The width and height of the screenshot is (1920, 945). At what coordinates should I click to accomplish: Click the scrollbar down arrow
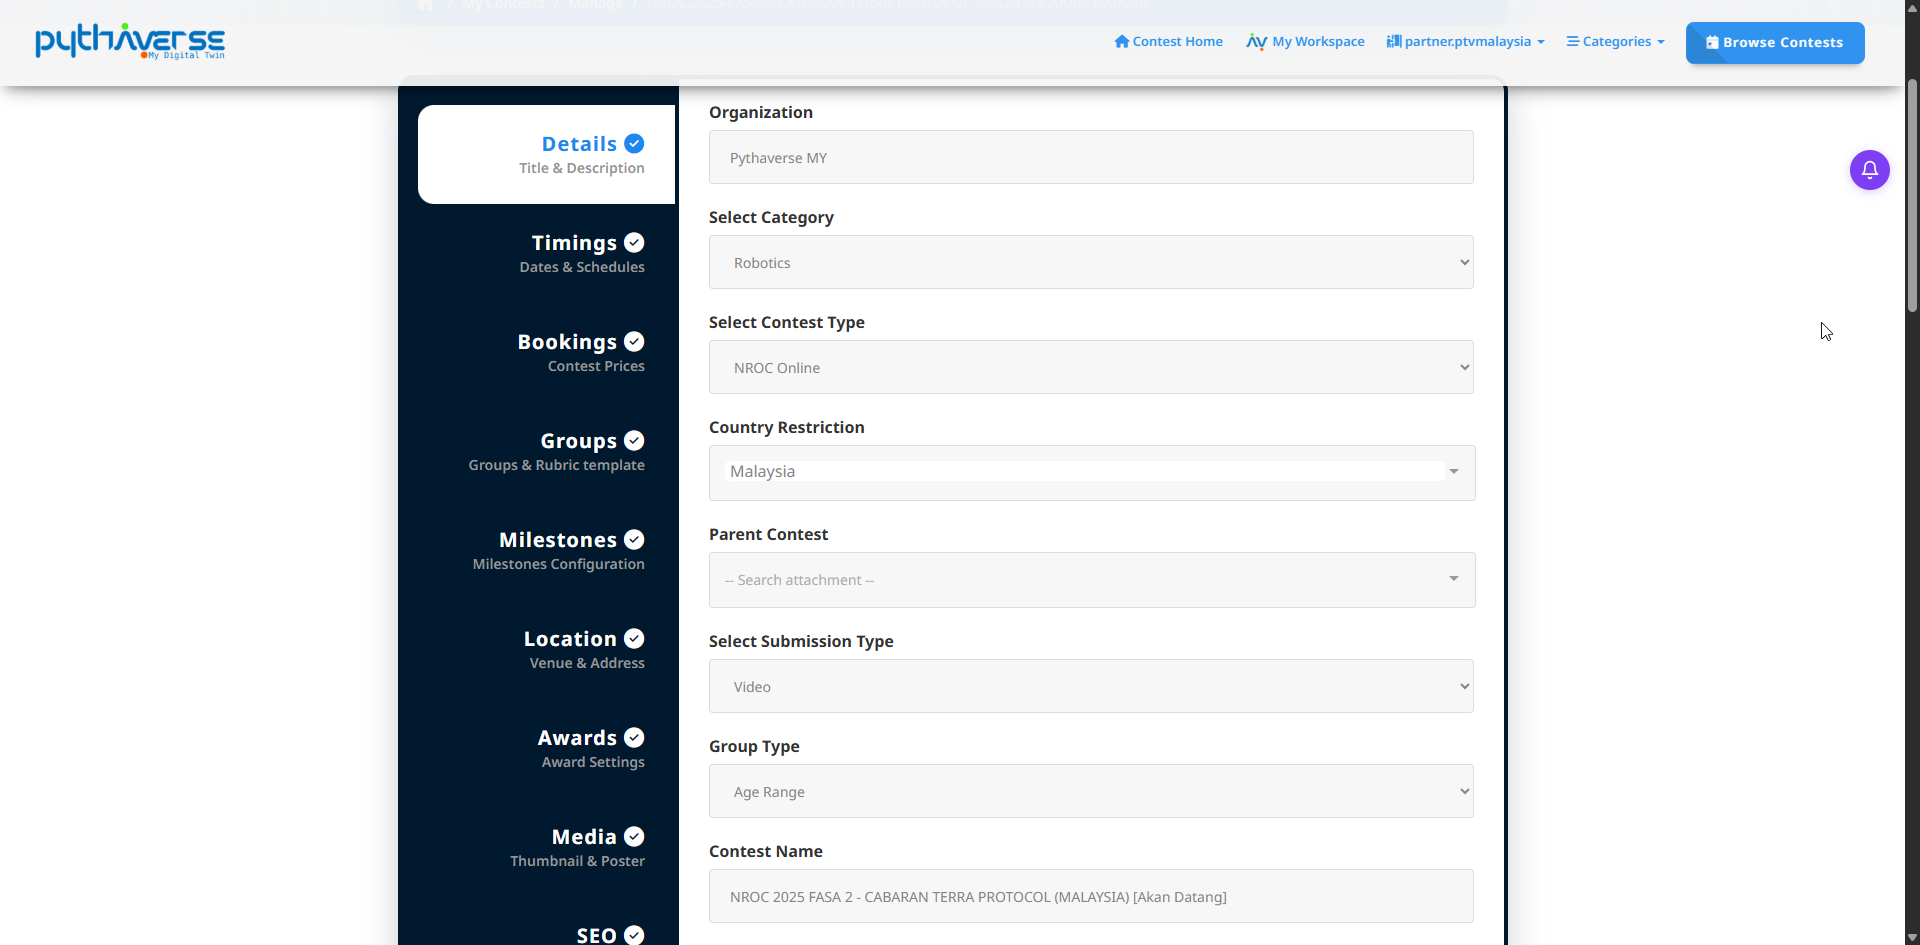1912,937
